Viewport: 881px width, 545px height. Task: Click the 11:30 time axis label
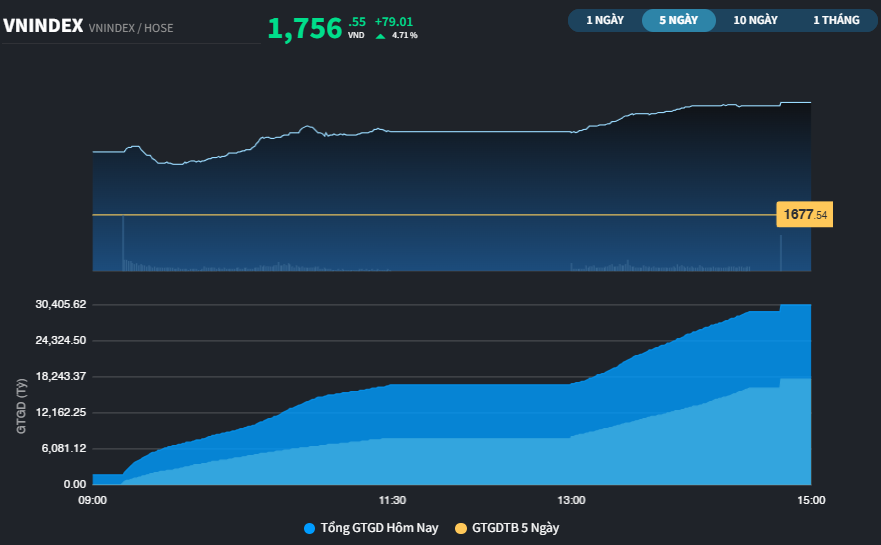392,500
